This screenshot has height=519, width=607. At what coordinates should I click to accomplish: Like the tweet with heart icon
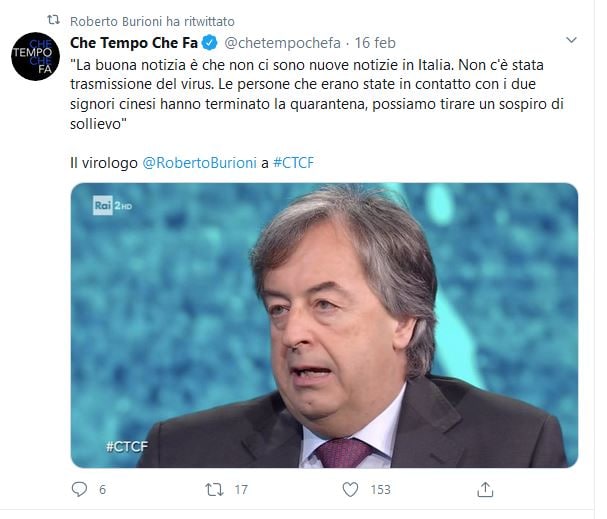click(350, 490)
